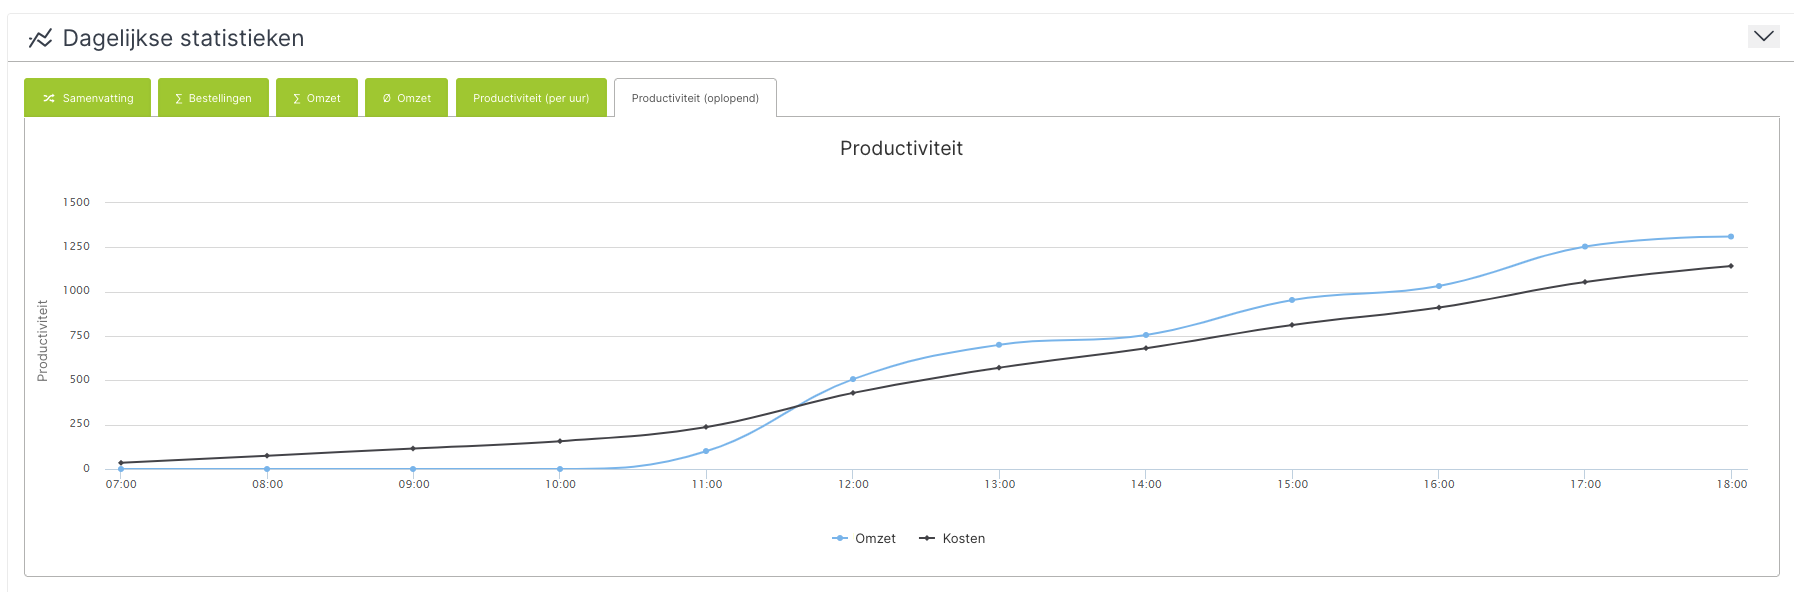Screen dimensions: 1794x592
Task: Switch to the Bestellingen tab
Action: [x=213, y=98]
